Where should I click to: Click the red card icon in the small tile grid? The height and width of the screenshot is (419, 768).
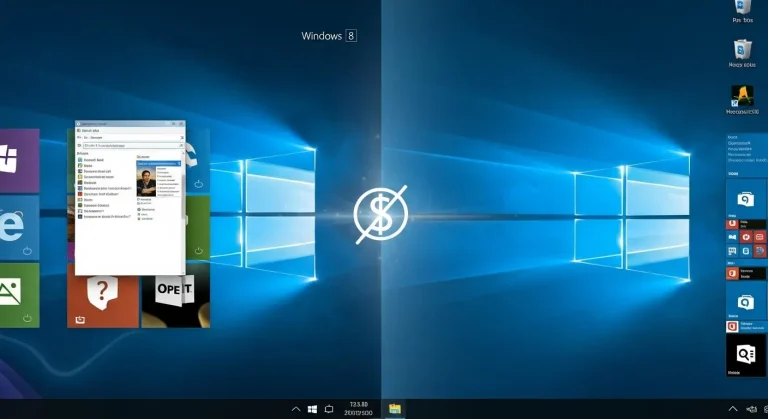[760, 237]
